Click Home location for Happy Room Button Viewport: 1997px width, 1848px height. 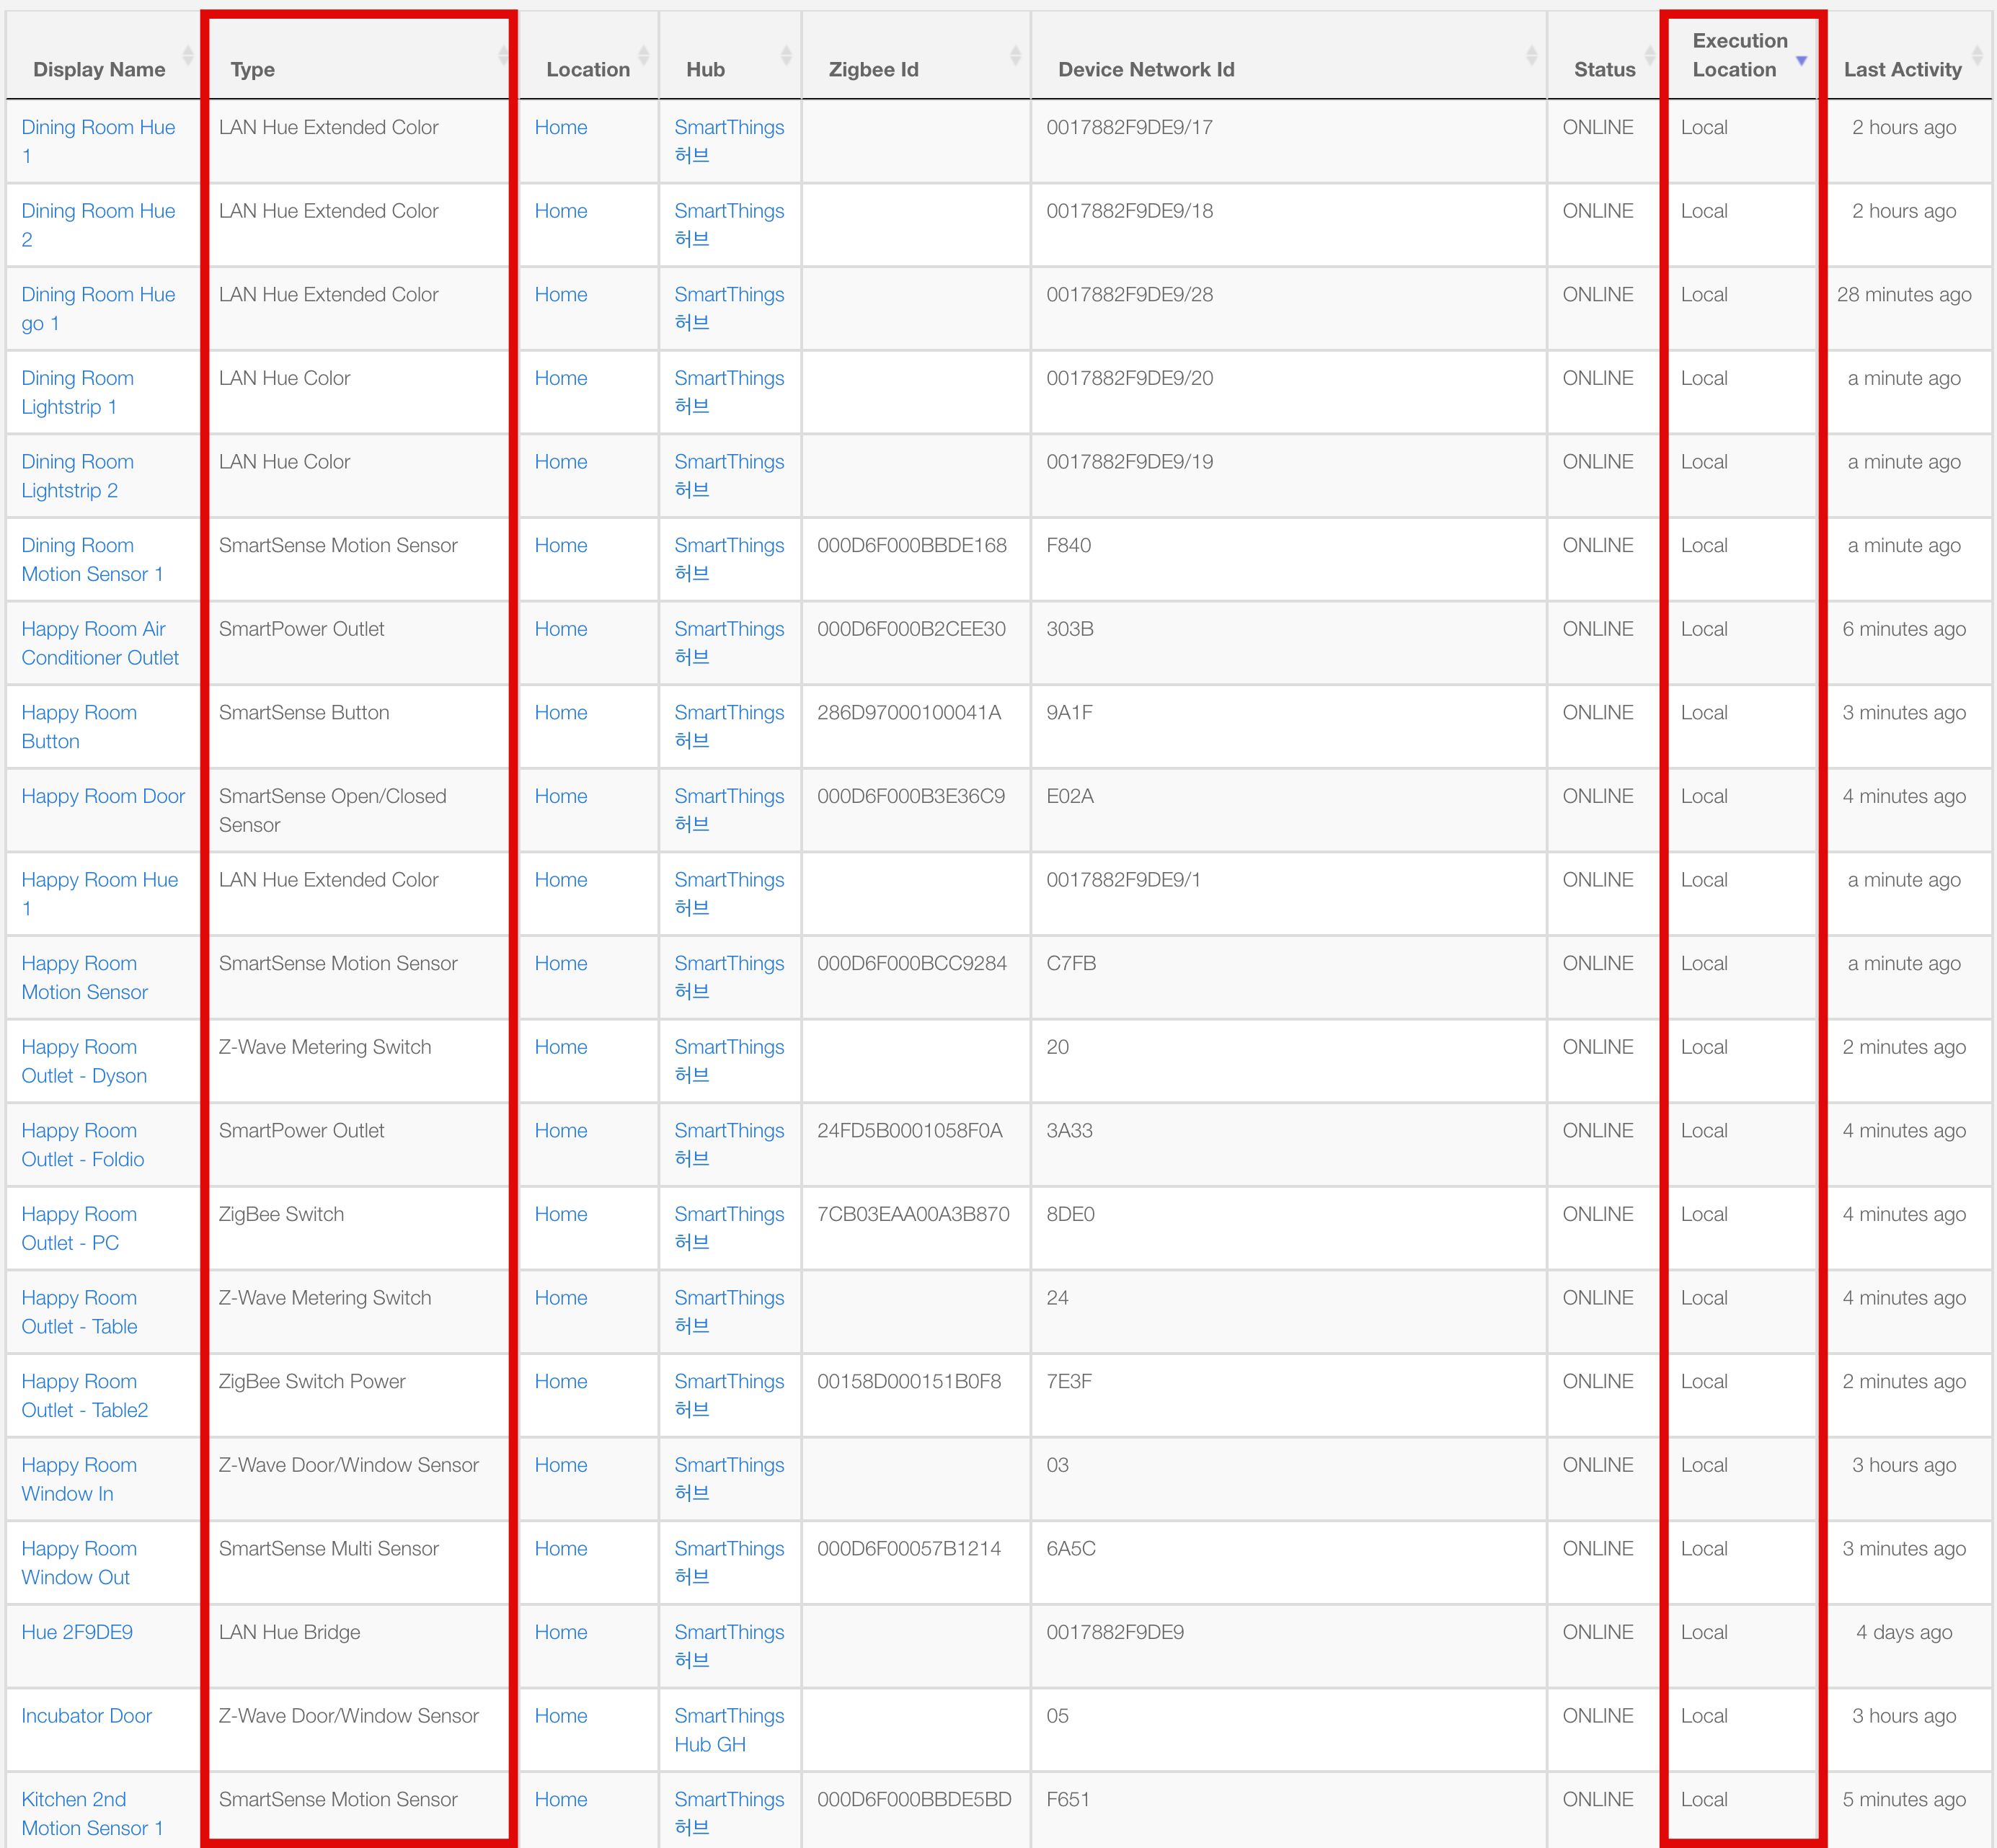560,713
